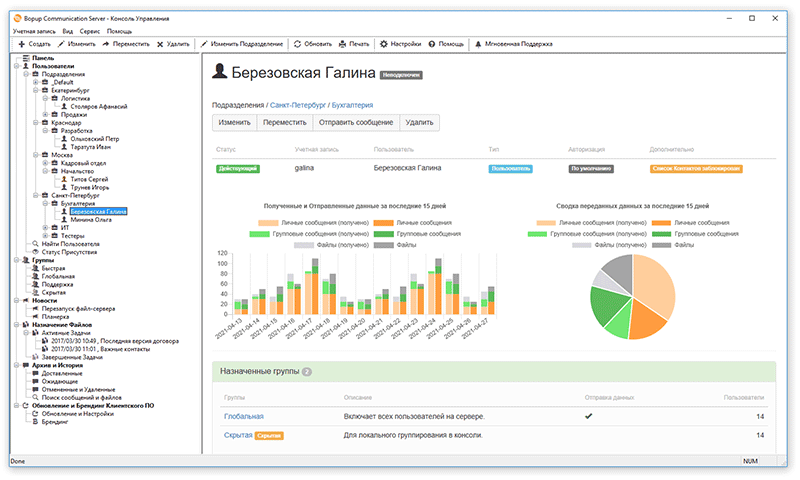Viewport: 800px width, 480px height.
Task: Click the Печать printer toolbar icon
Action: click(x=341, y=44)
